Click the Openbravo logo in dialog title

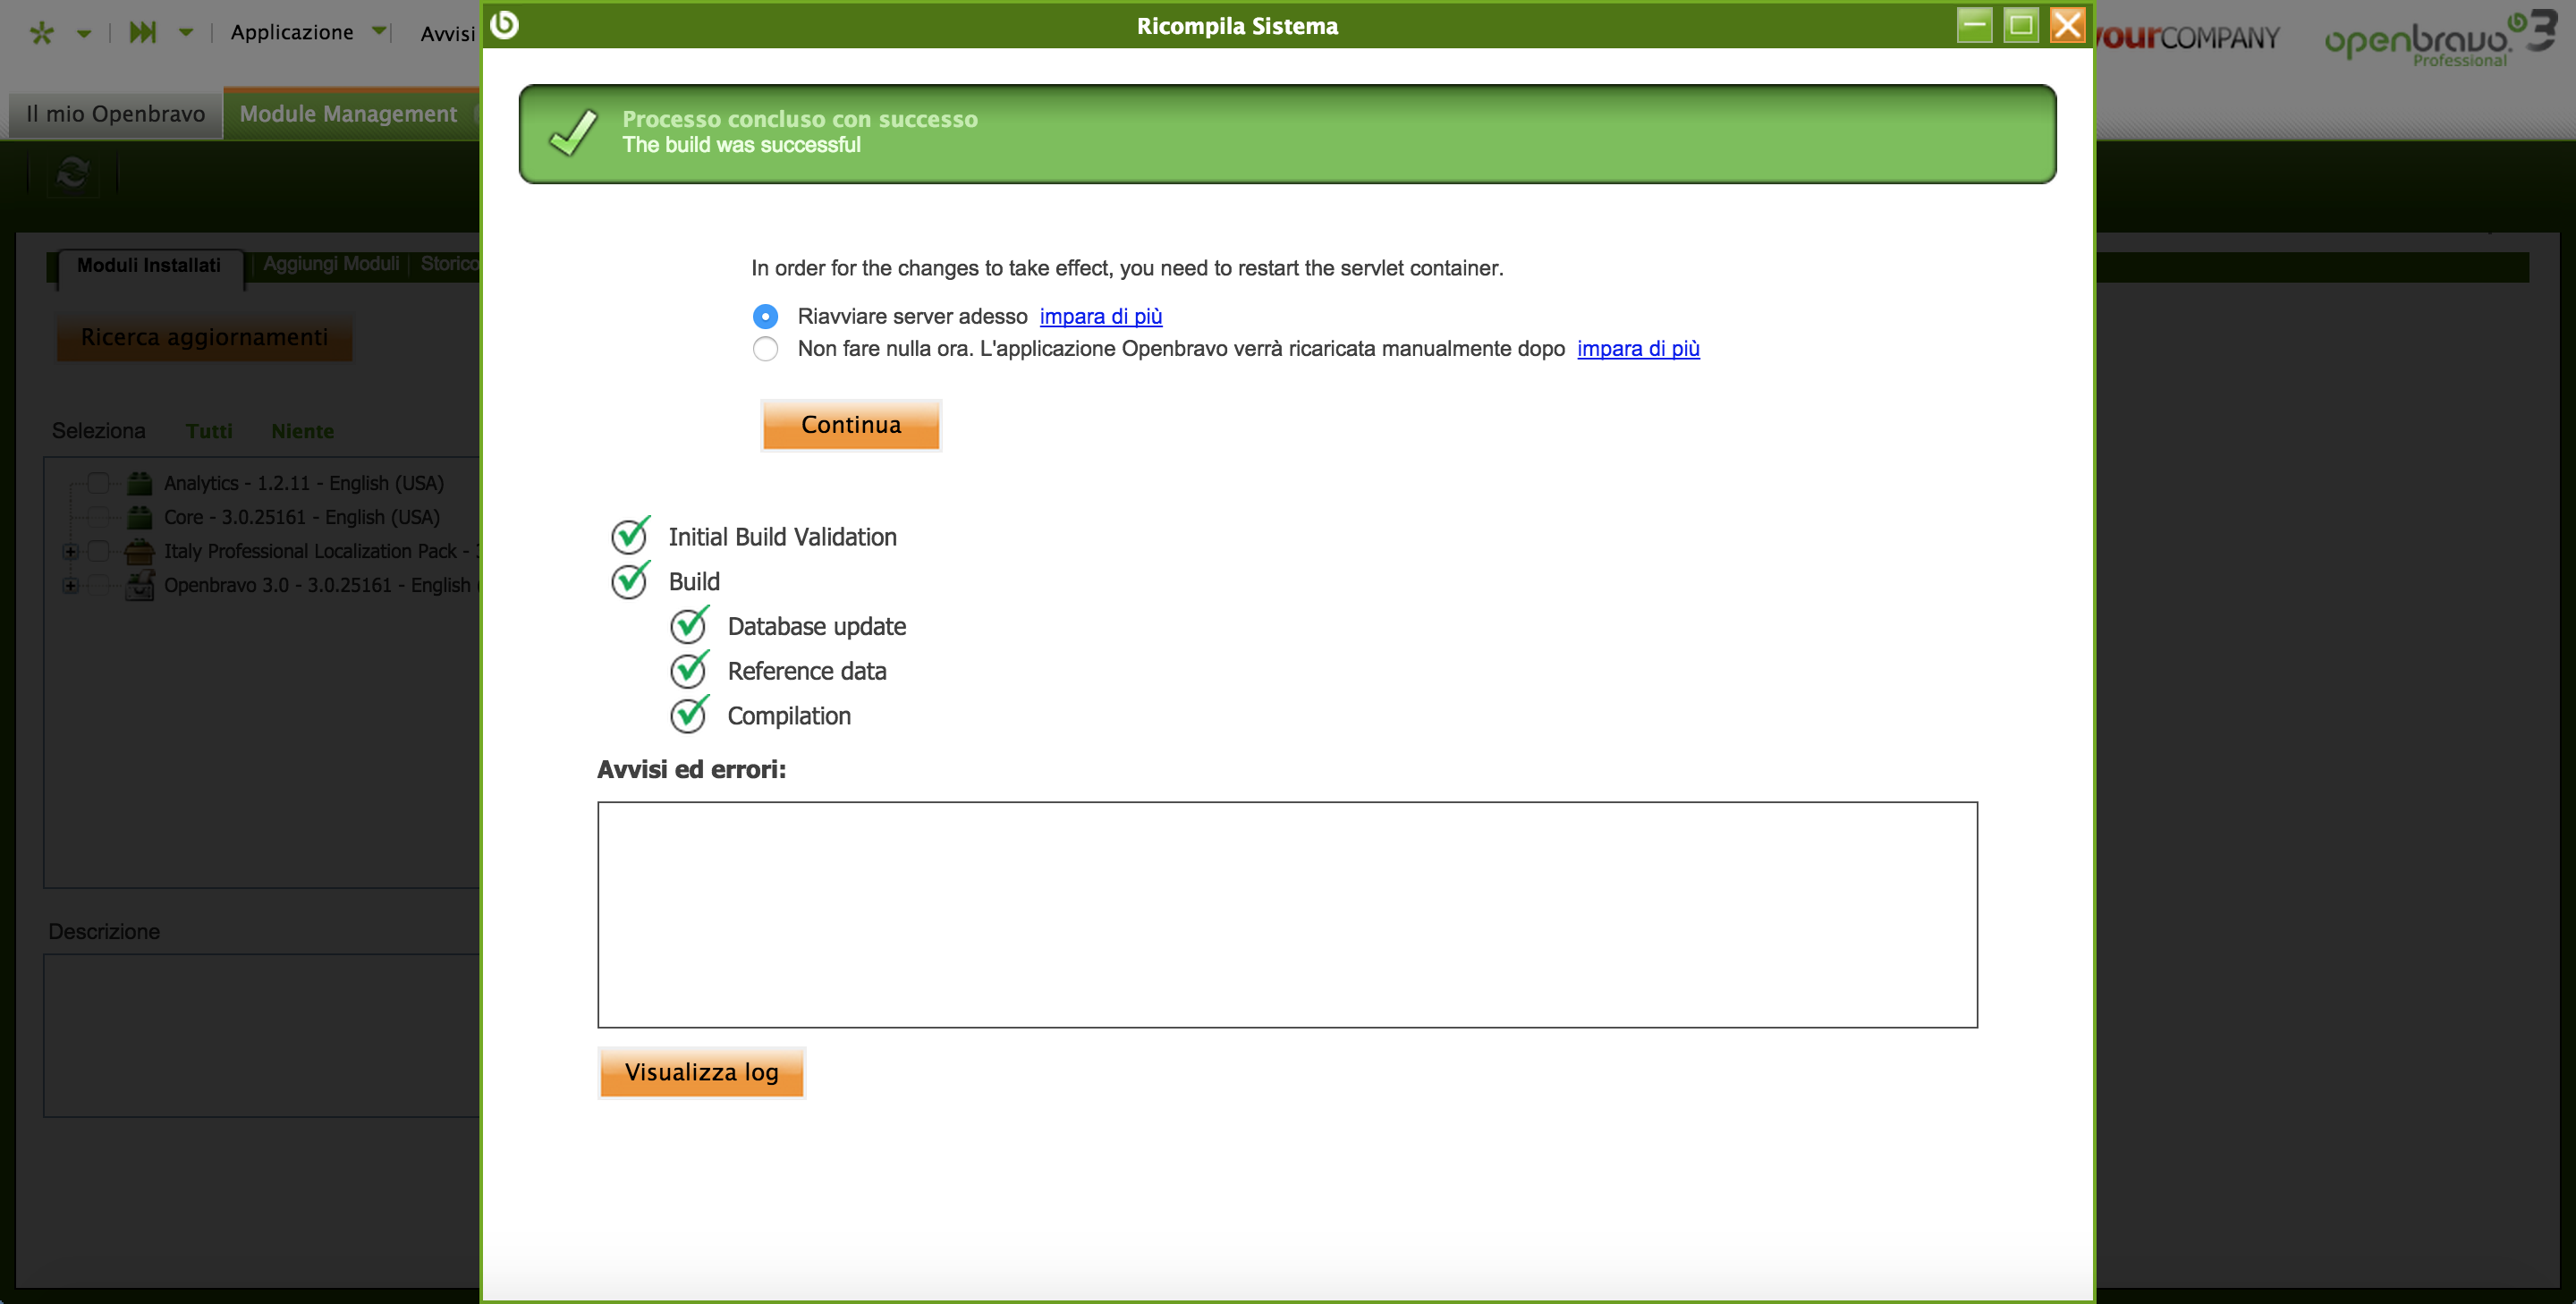click(505, 25)
